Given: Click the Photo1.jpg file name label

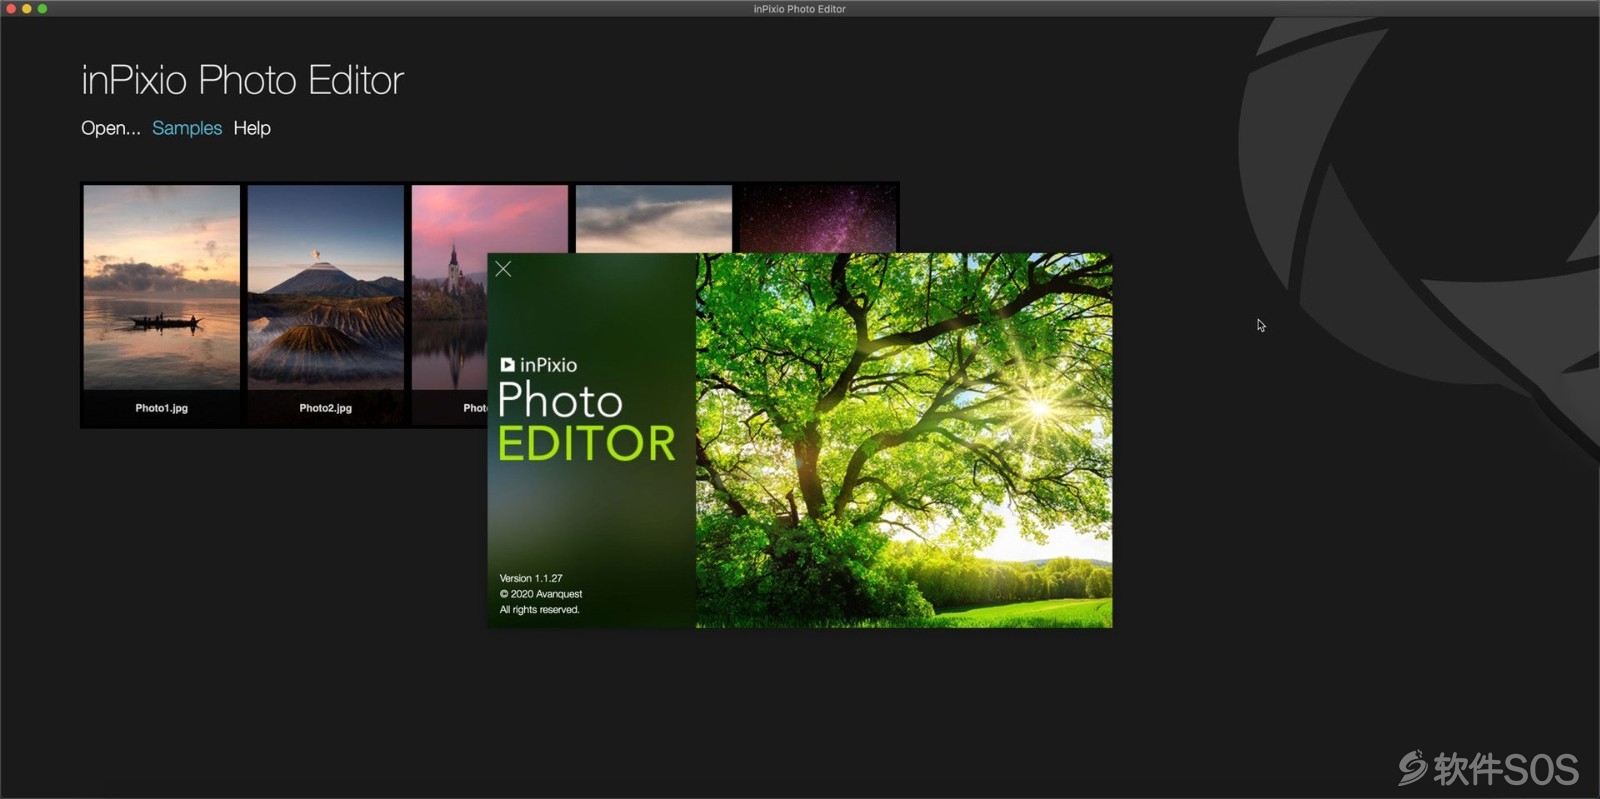Looking at the screenshot, I should pos(162,408).
